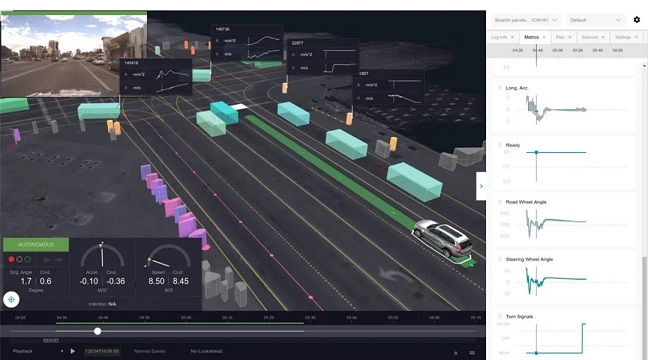
Task: Close the Plan tab
Action: click(x=570, y=37)
